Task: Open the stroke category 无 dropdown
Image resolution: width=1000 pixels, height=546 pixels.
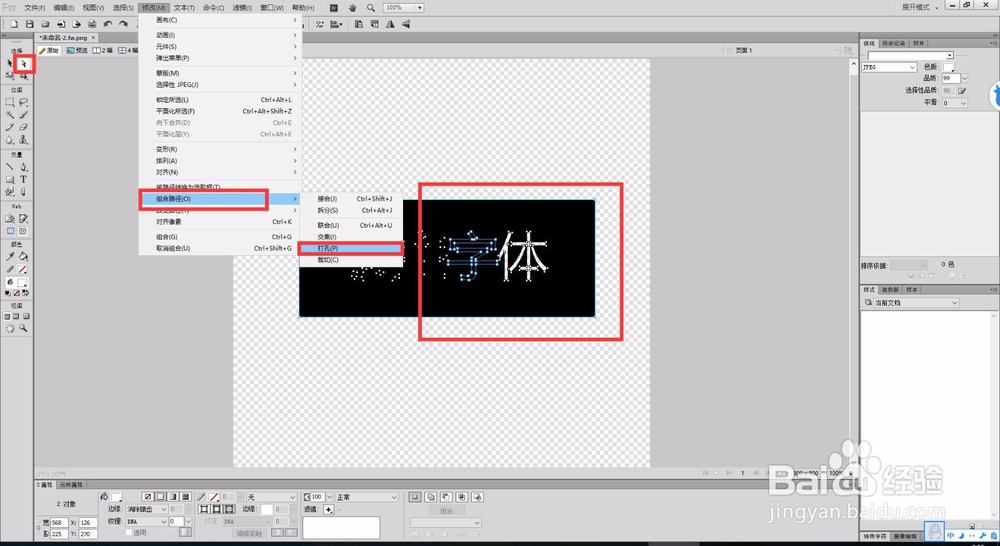Action: [x=272, y=496]
